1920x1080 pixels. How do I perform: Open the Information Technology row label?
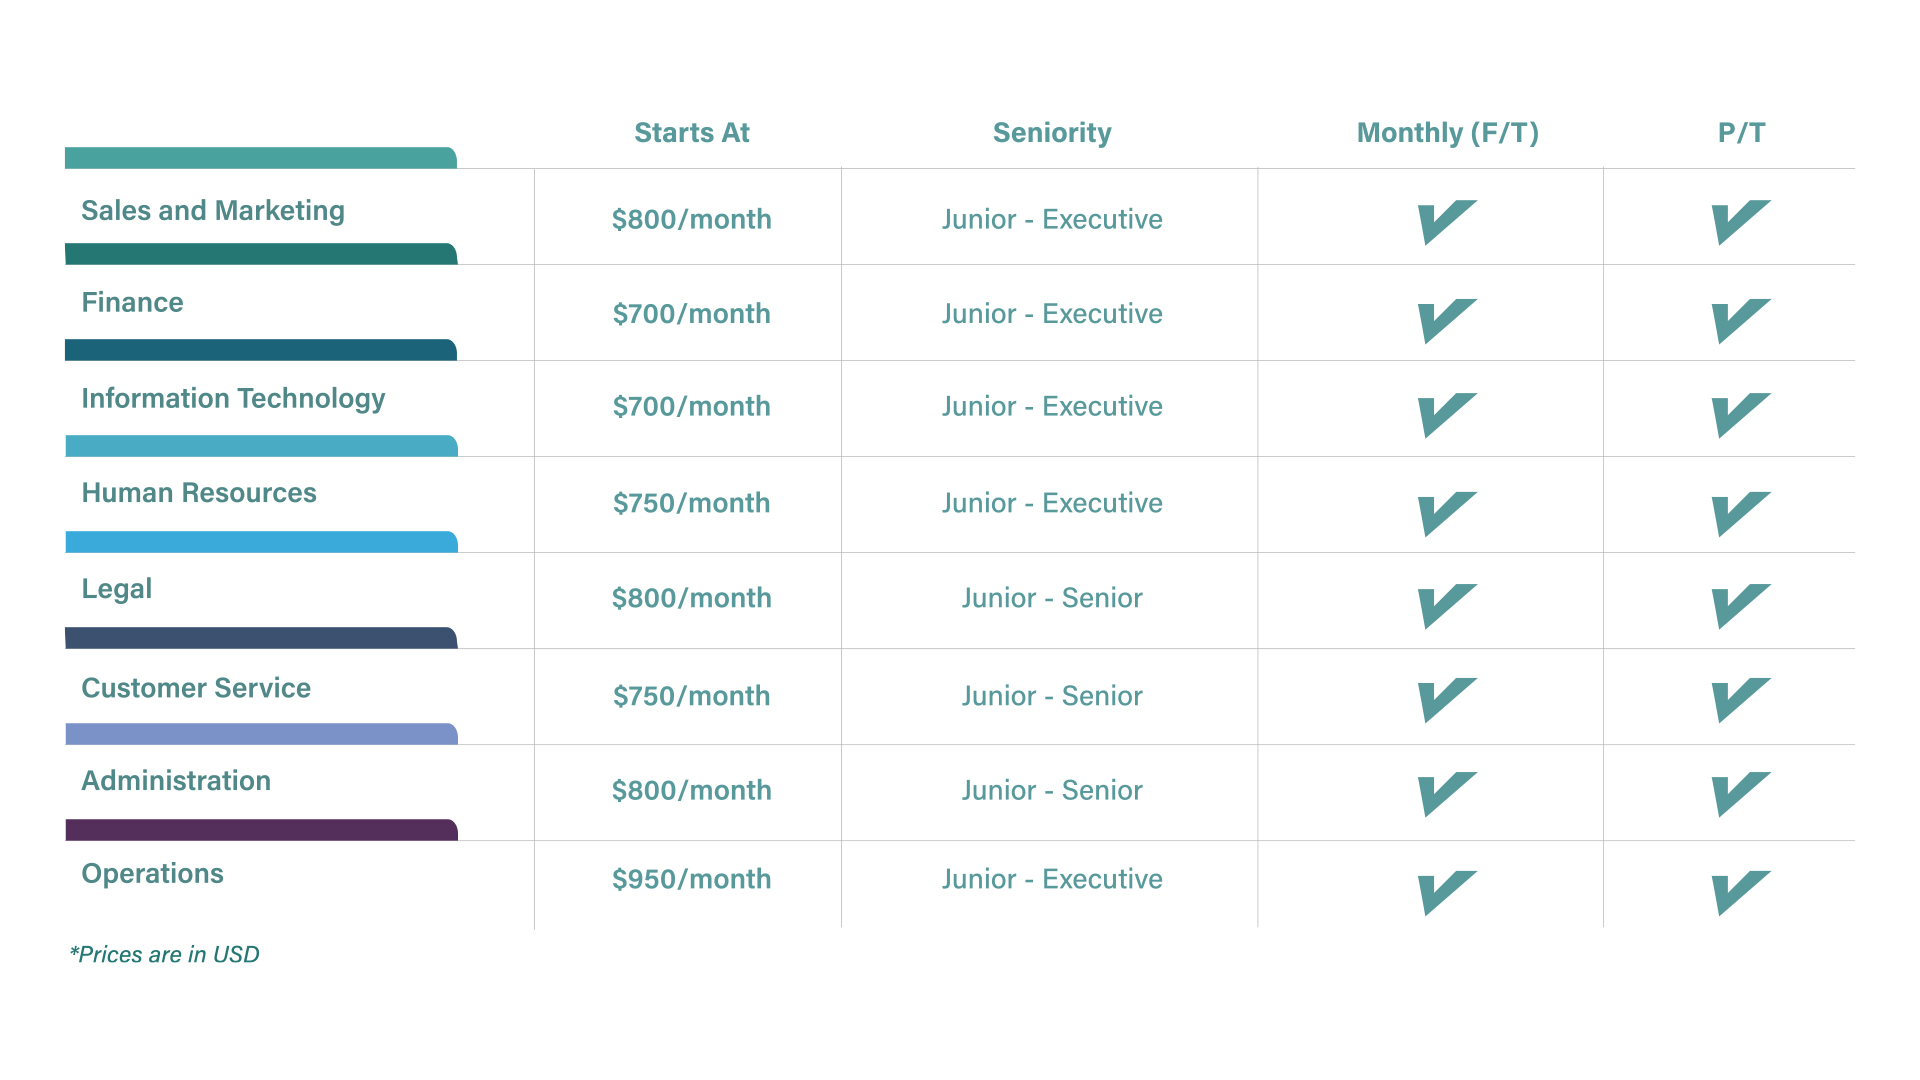(x=233, y=399)
